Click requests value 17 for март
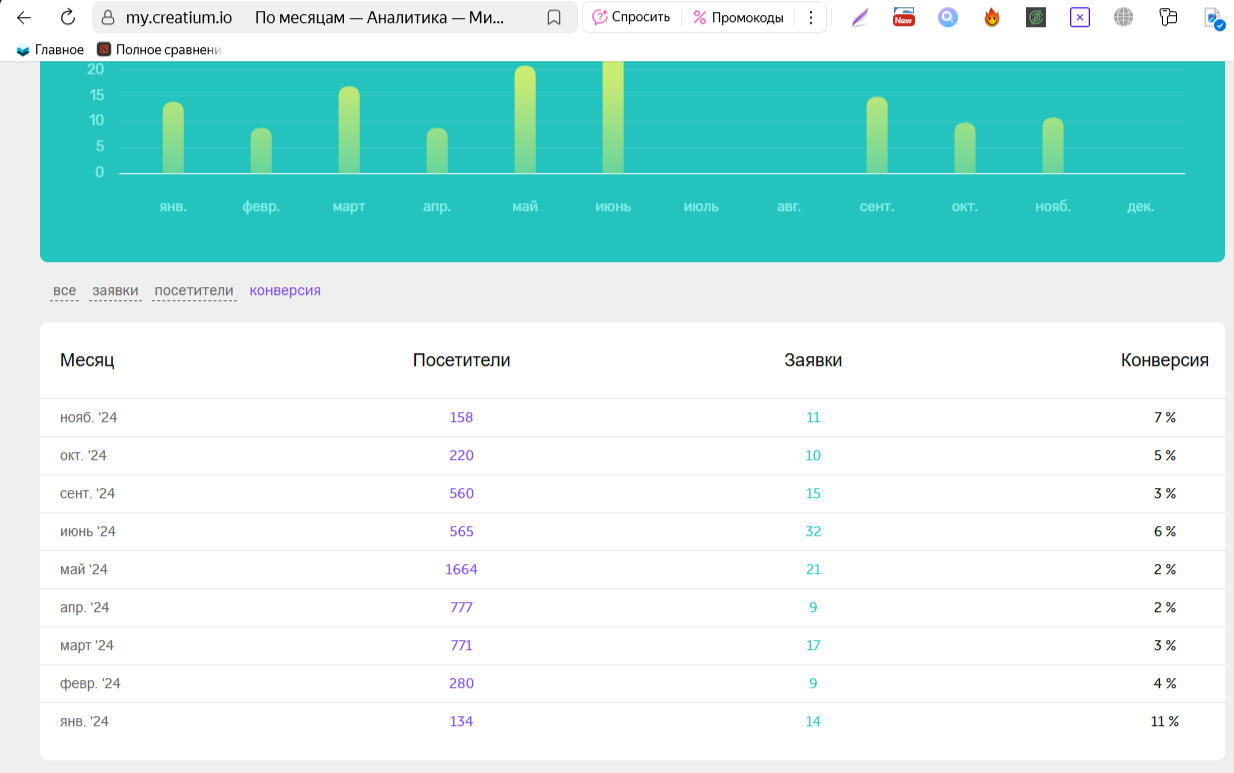The width and height of the screenshot is (1234, 773). click(x=813, y=645)
